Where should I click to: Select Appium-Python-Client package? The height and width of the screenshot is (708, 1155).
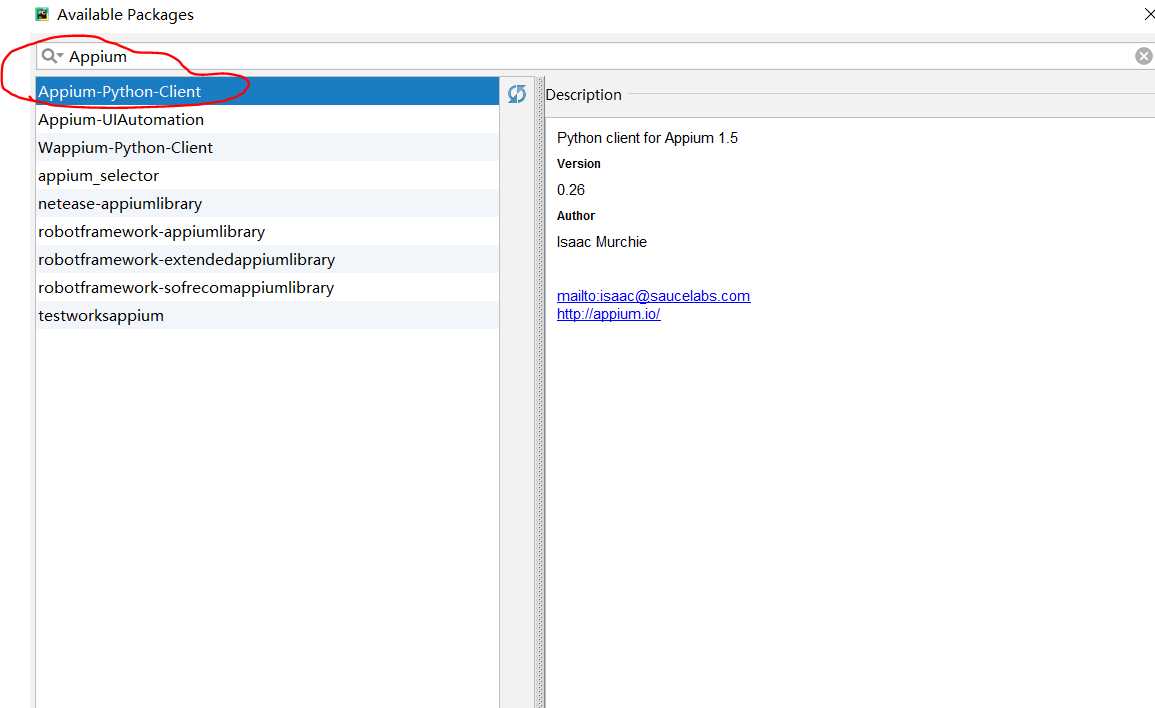(x=267, y=91)
